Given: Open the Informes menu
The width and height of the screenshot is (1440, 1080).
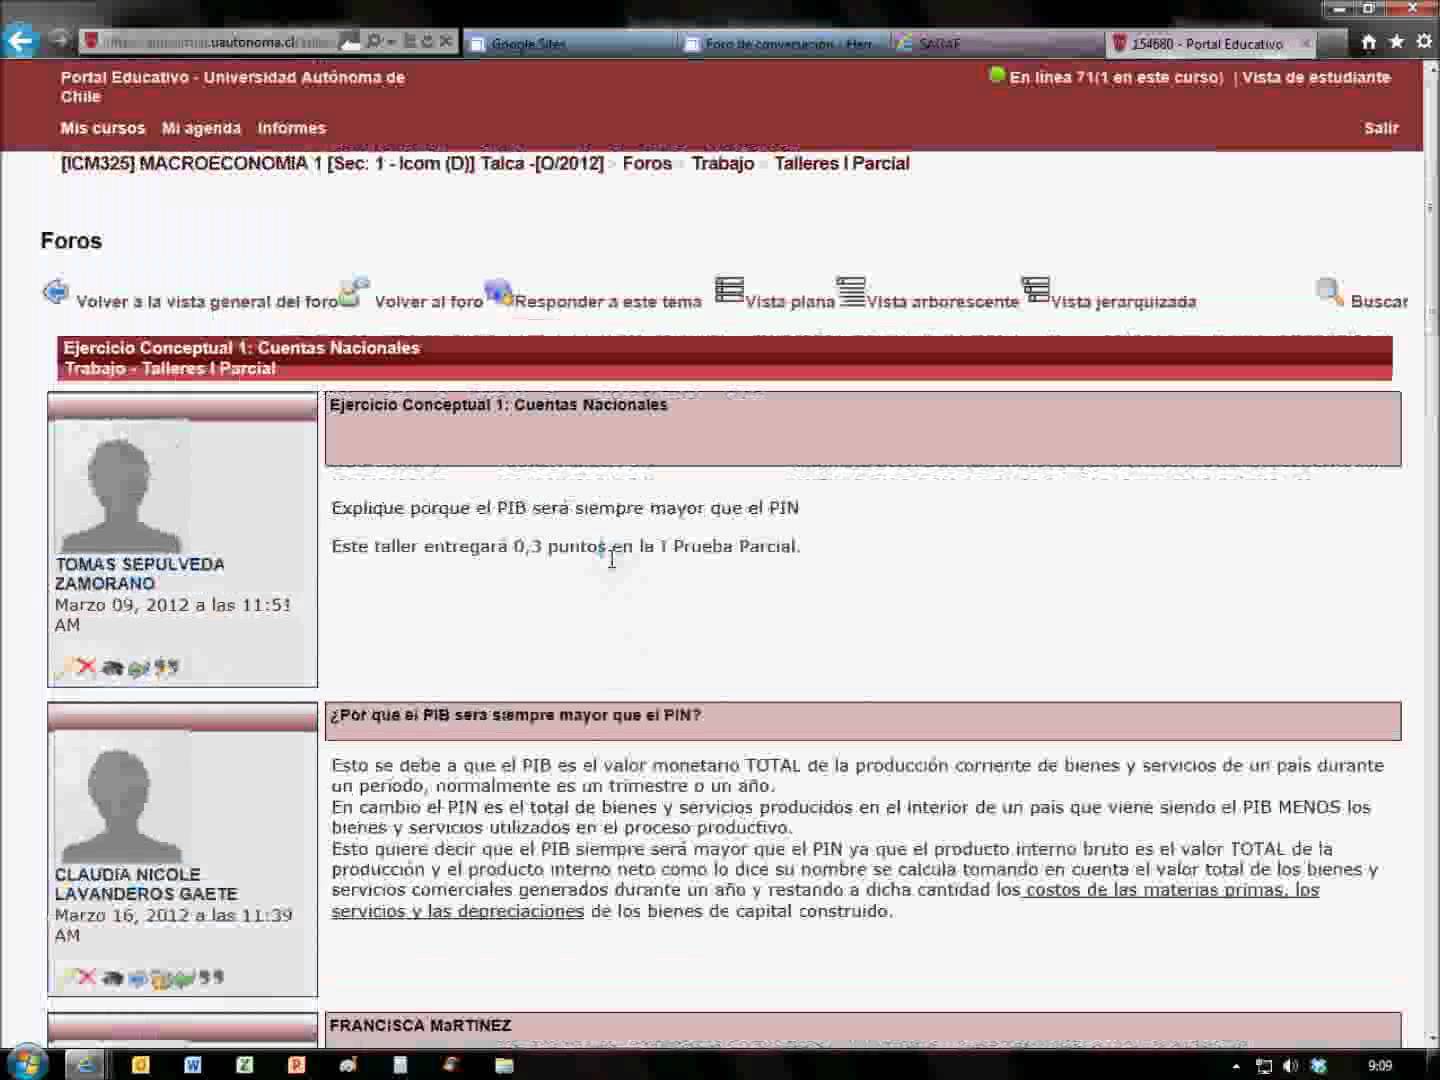Looking at the screenshot, I should [291, 128].
